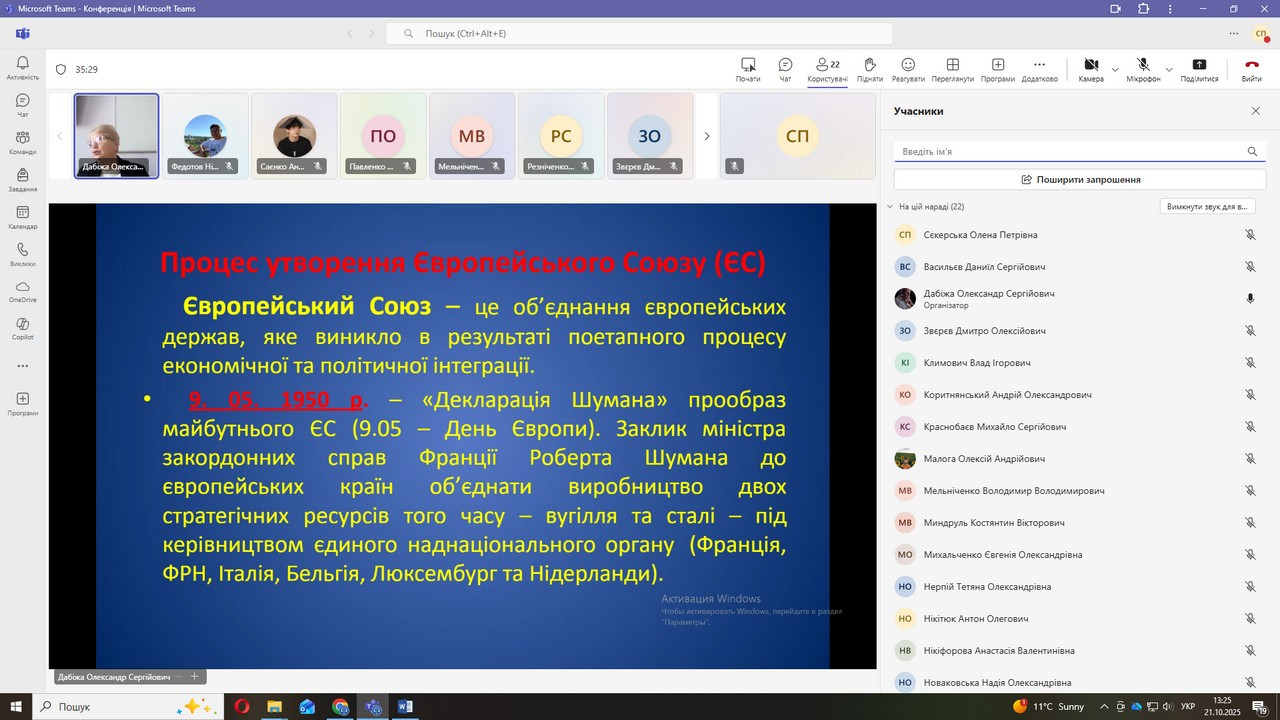Click the red Leave (Вийти) button

[1251, 68]
